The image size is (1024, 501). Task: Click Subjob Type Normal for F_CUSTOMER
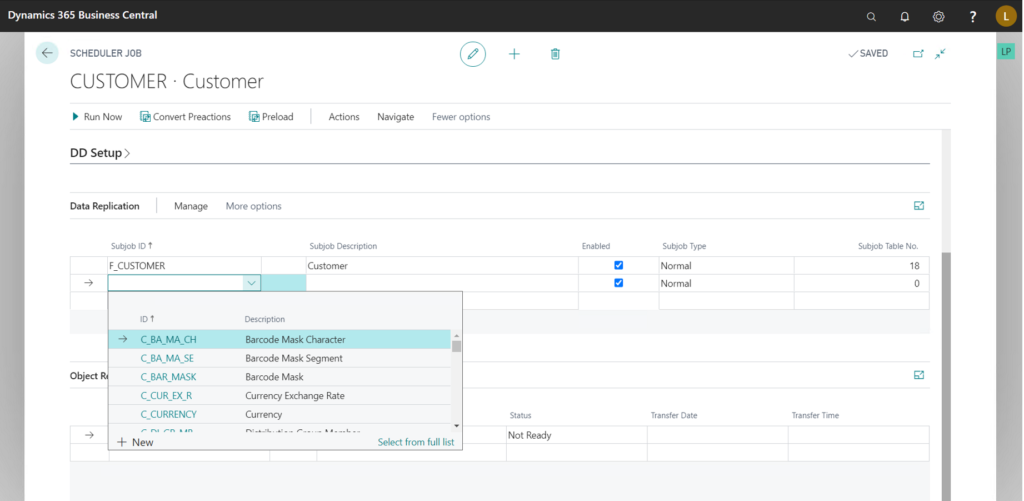[726, 266]
